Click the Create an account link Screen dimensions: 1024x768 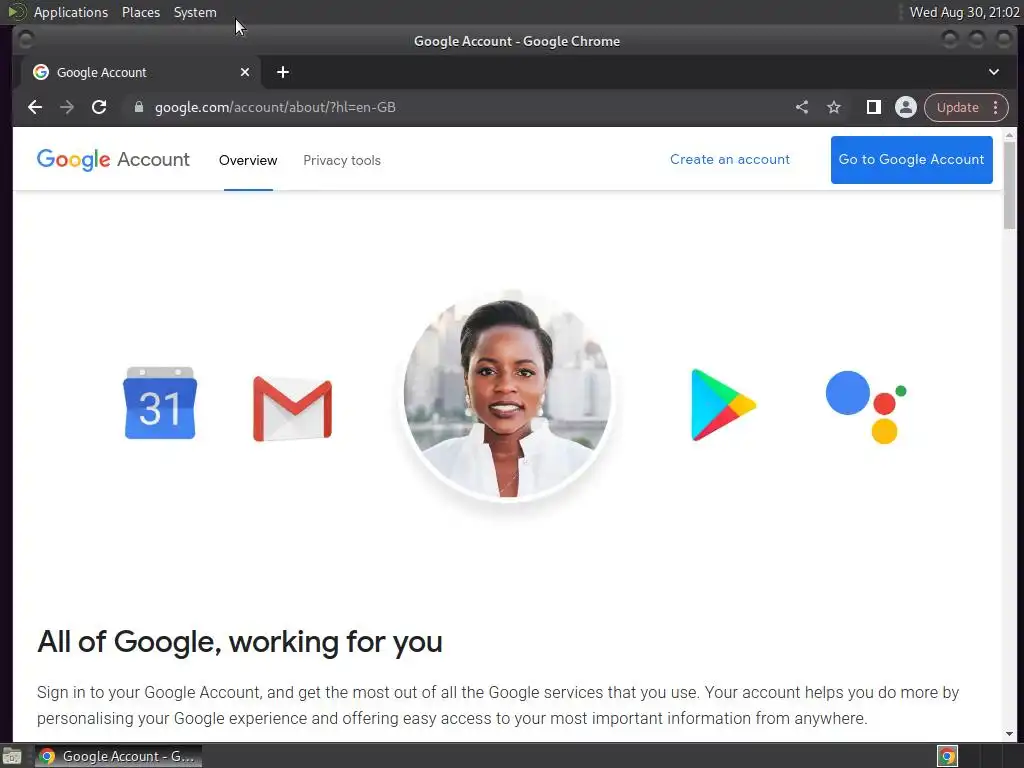coord(729,159)
